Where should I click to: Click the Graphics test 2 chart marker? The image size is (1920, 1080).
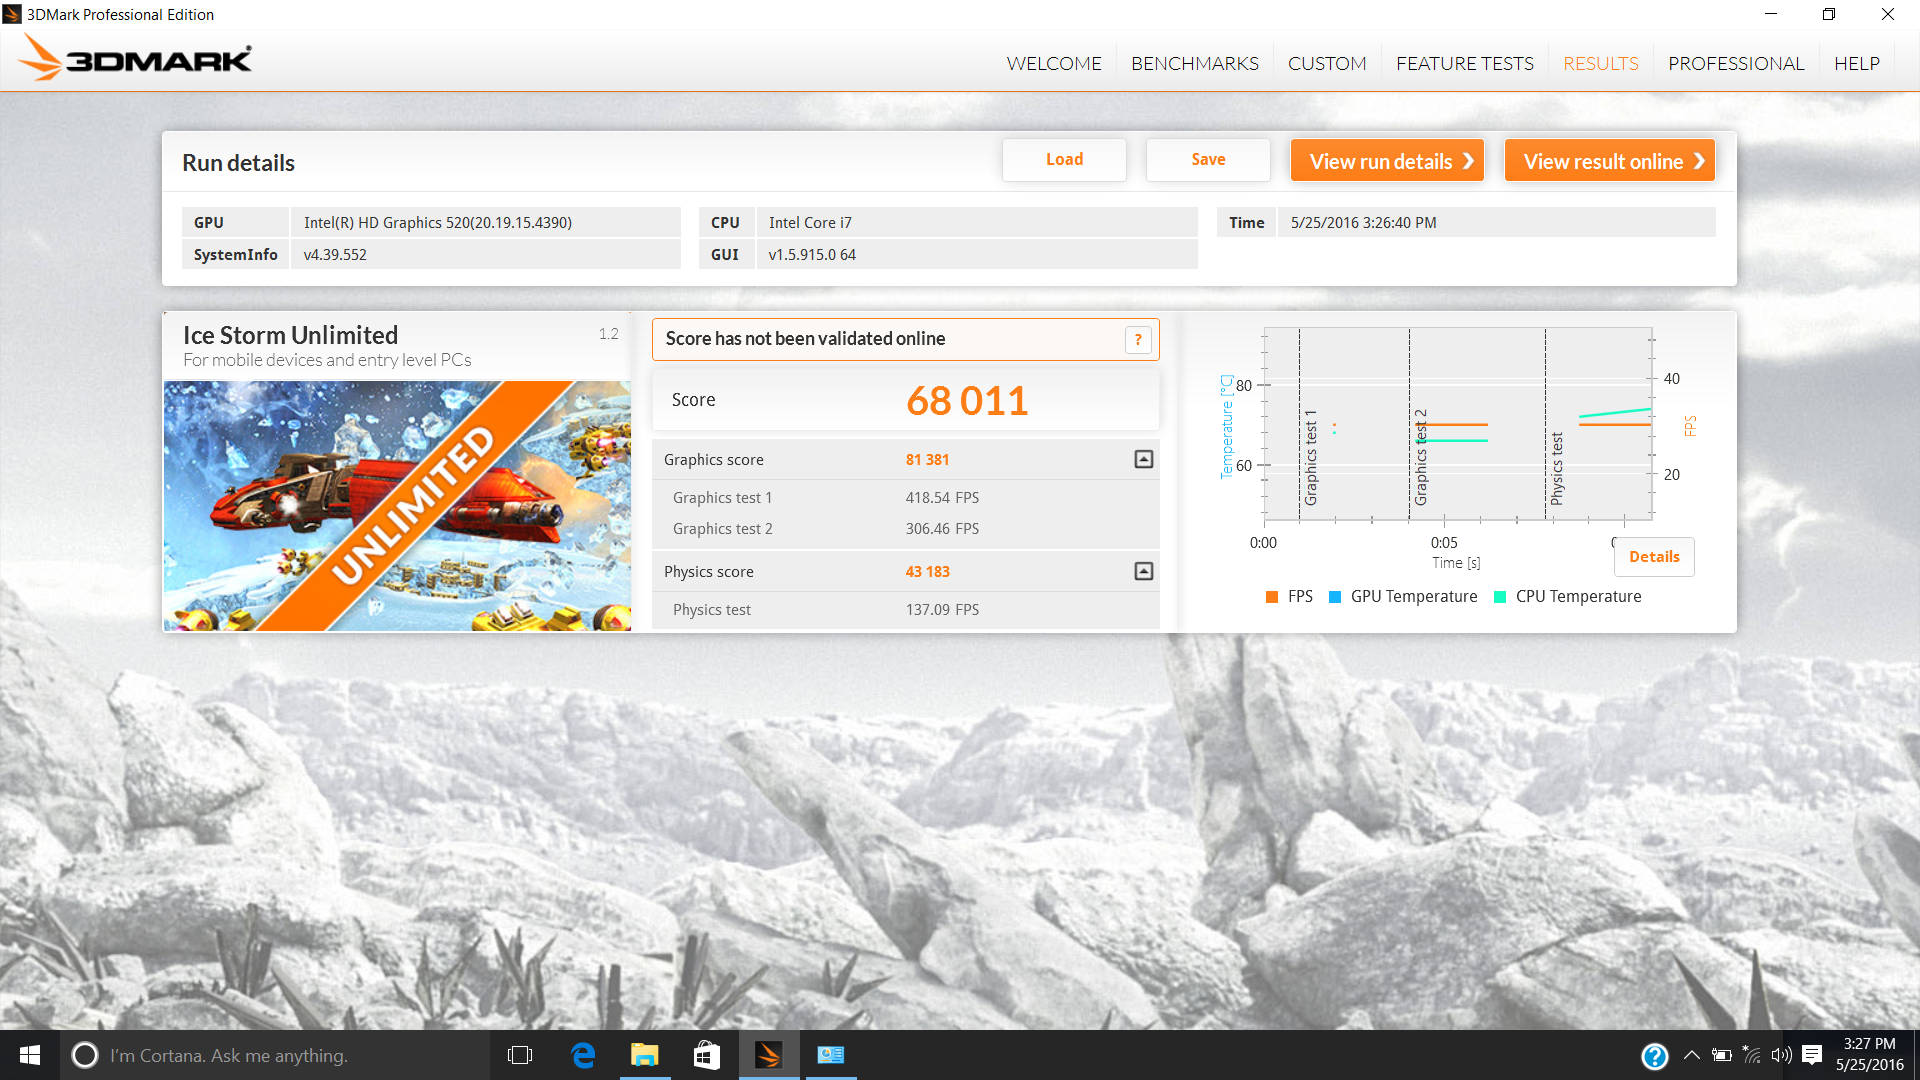1420,457
